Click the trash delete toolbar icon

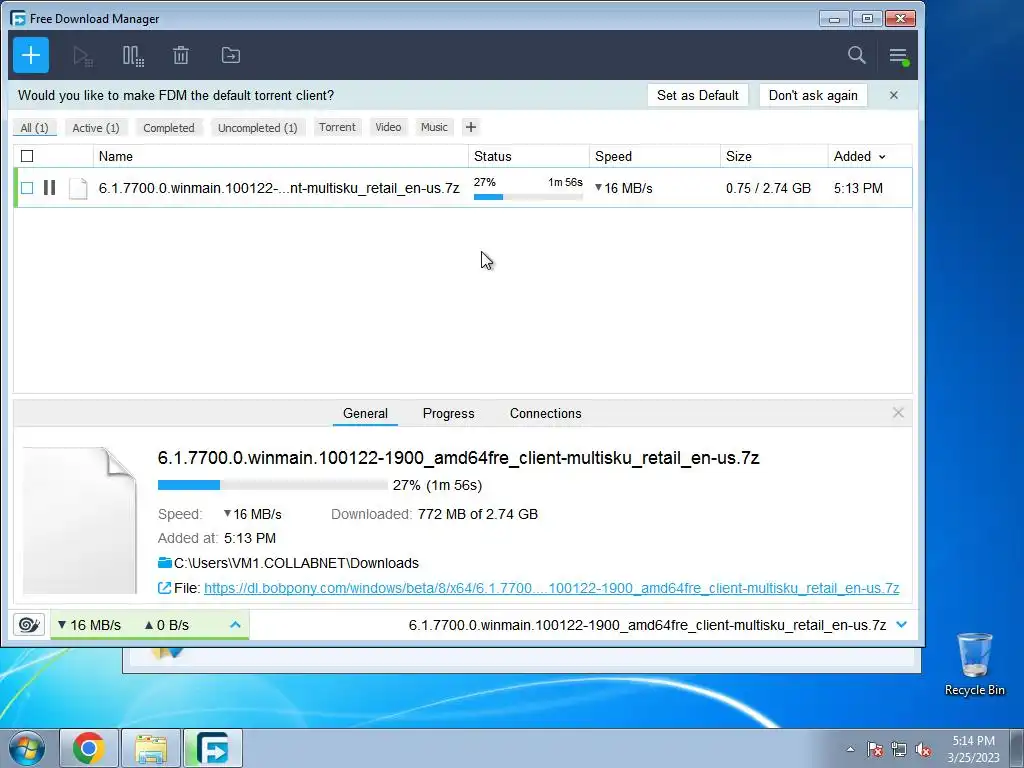[x=181, y=56]
